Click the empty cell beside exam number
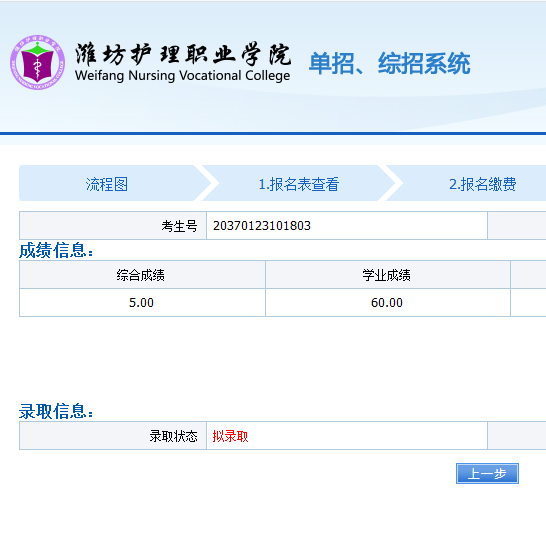 pyautogui.click(x=517, y=226)
